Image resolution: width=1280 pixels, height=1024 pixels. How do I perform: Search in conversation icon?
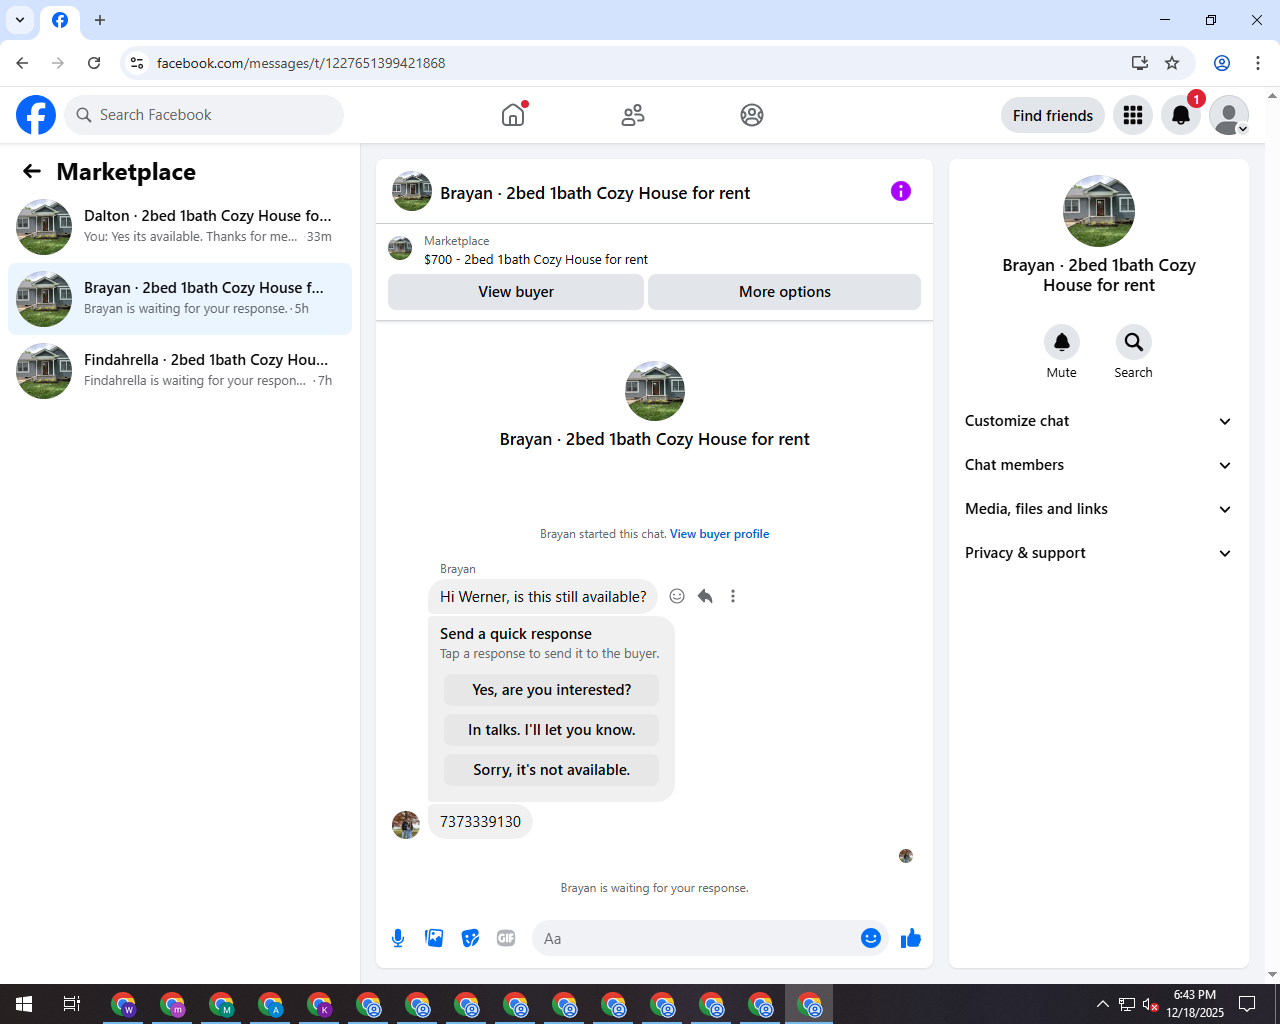click(x=1134, y=342)
